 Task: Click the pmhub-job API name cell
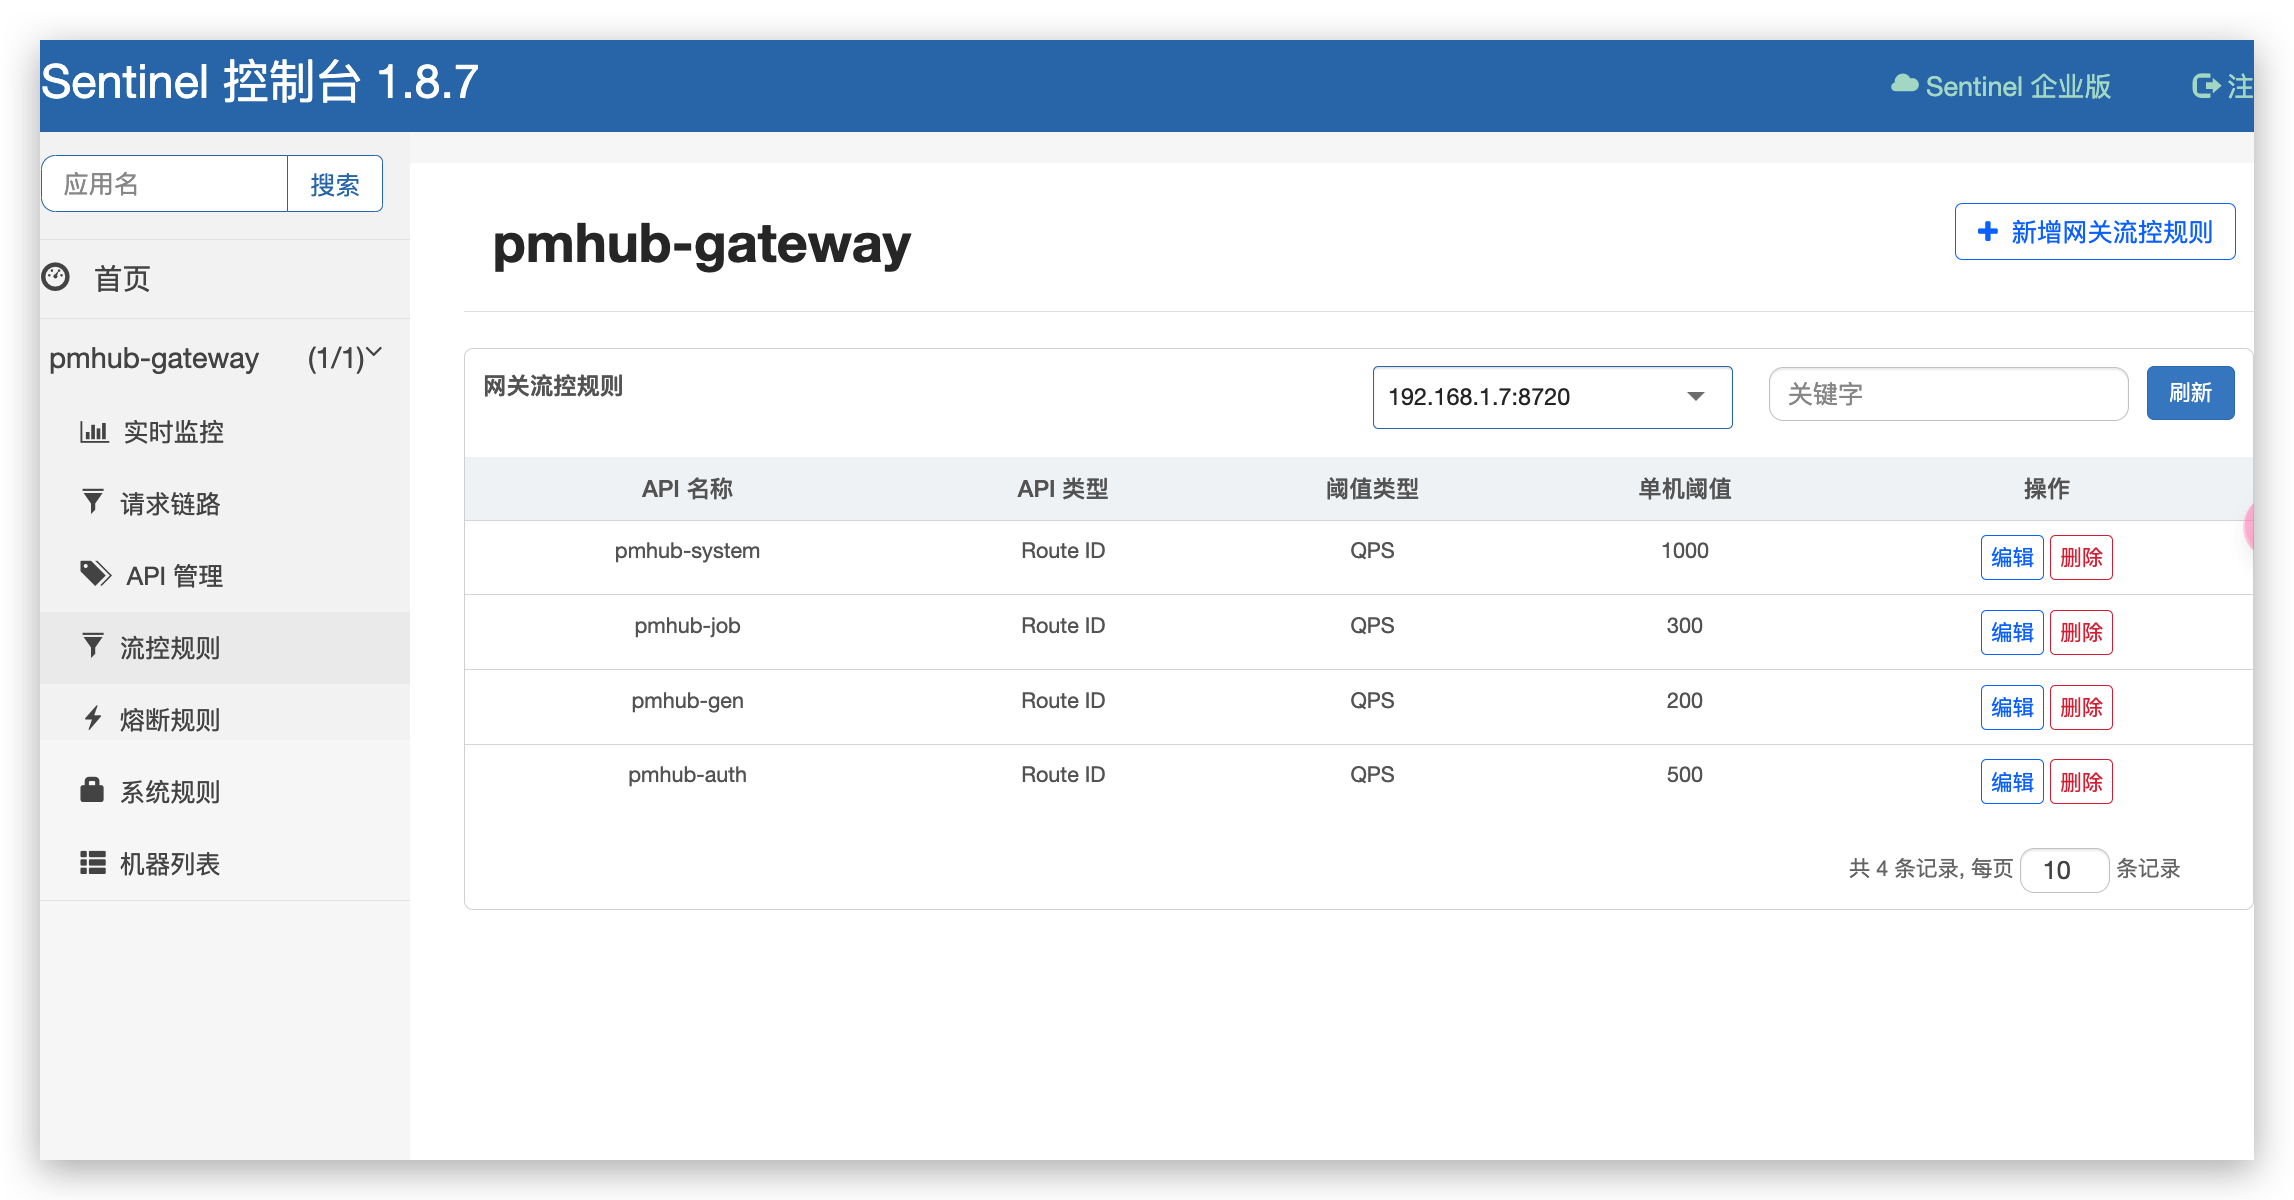coord(687,626)
